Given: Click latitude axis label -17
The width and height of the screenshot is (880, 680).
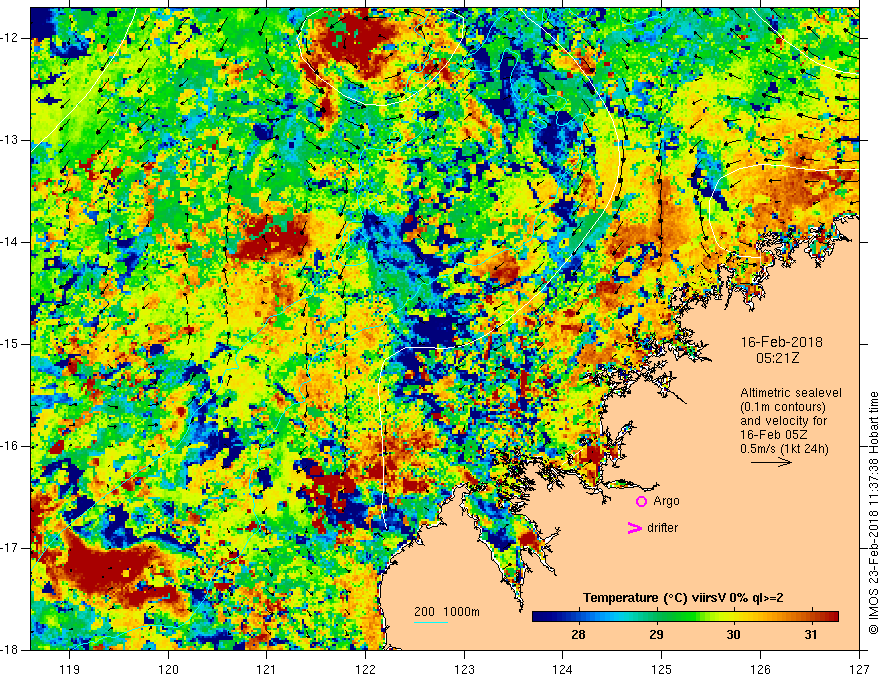Looking at the screenshot, I should point(10,548).
